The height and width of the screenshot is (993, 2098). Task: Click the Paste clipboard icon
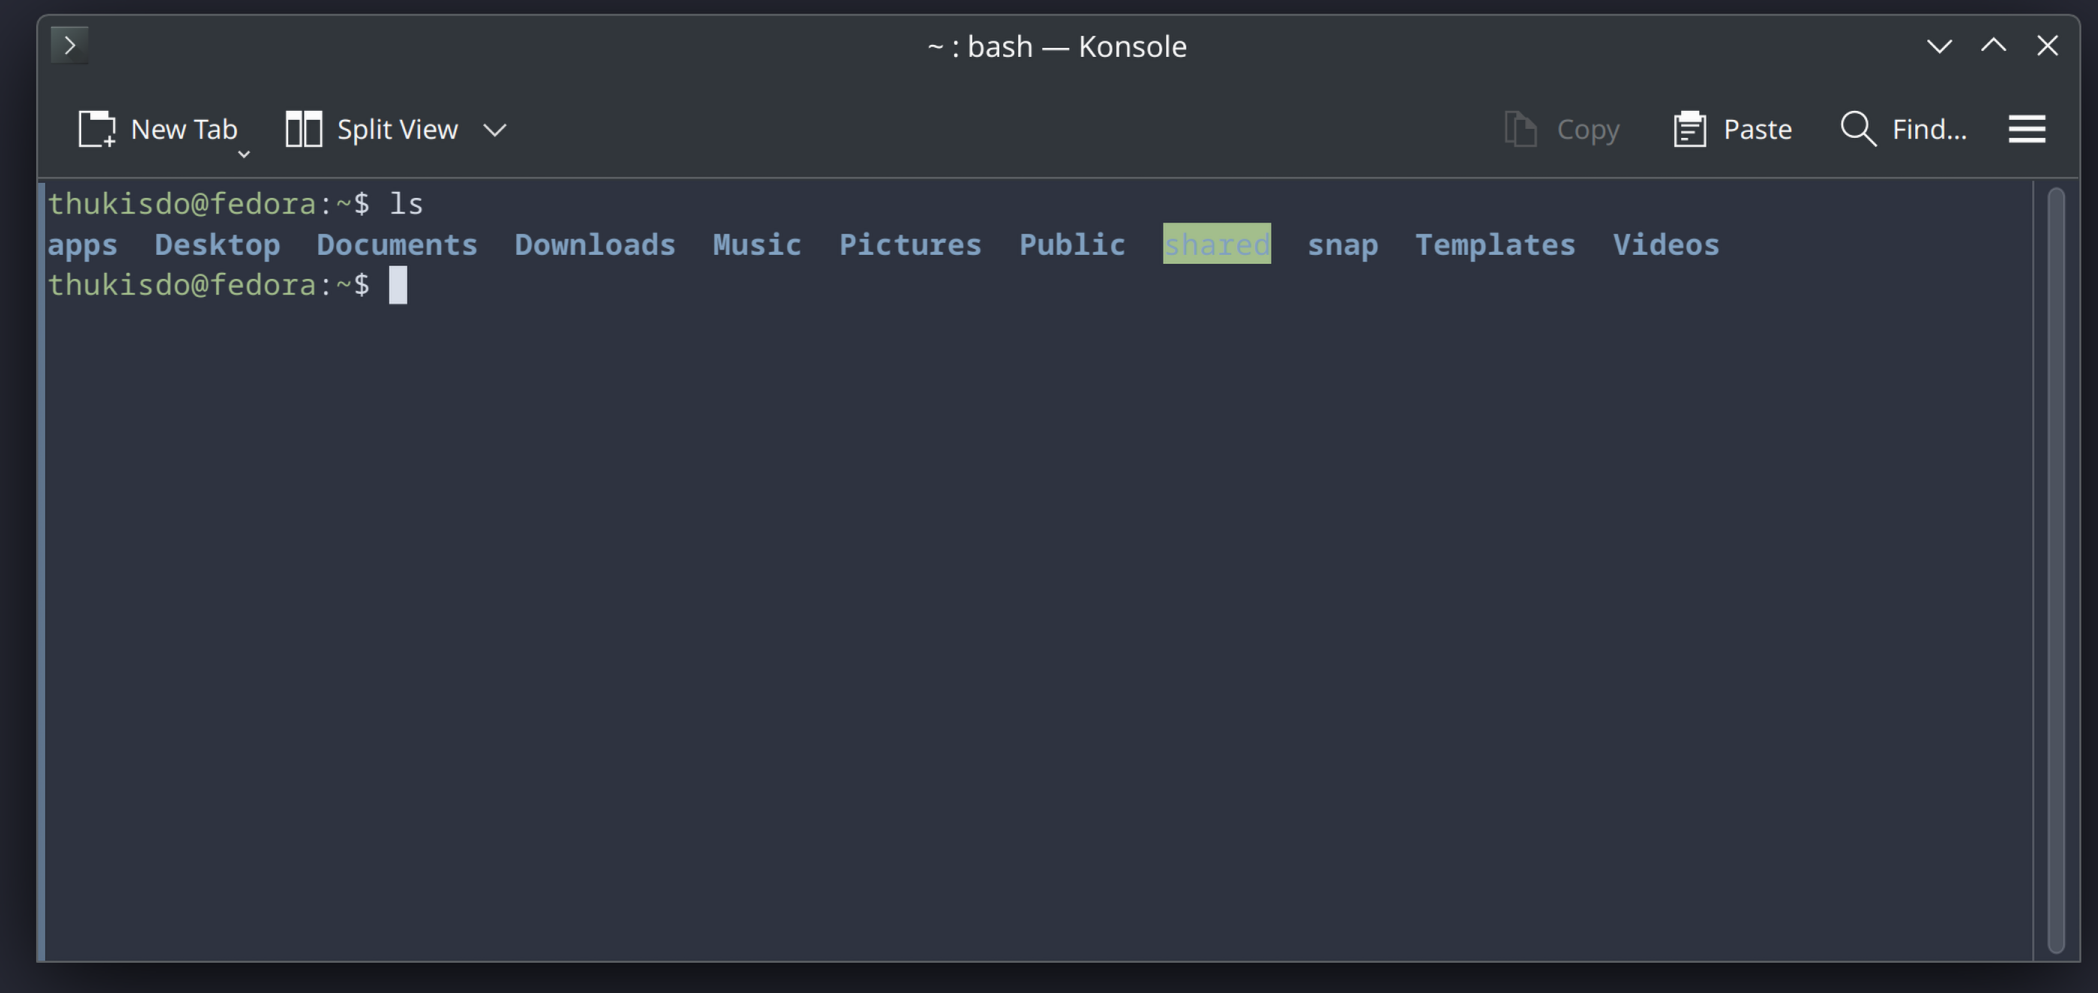[x=1690, y=129]
